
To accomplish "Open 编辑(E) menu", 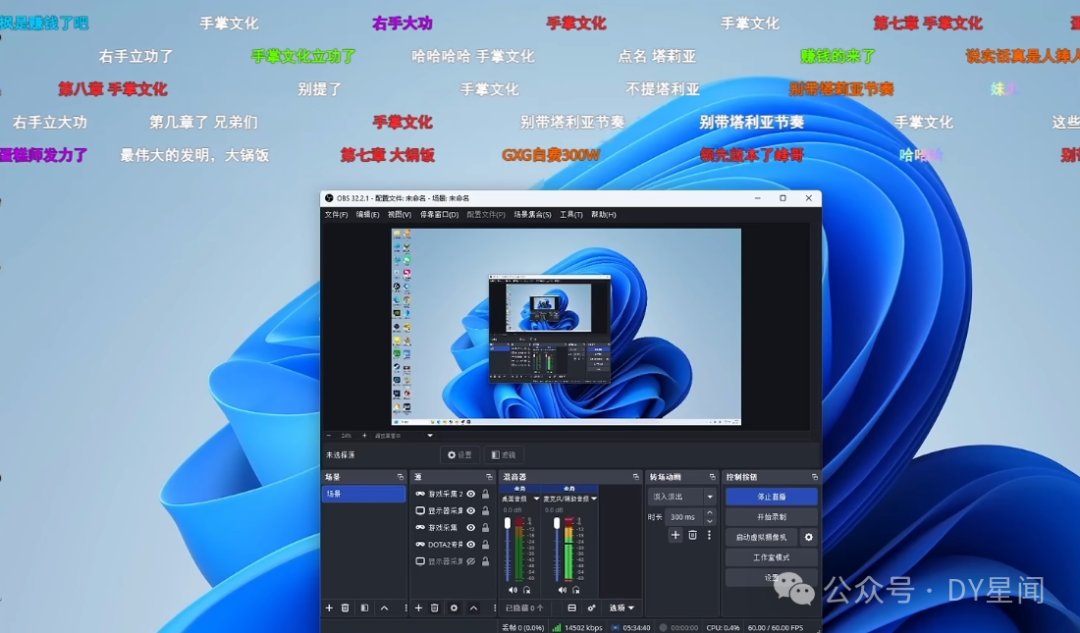I will click(368, 215).
